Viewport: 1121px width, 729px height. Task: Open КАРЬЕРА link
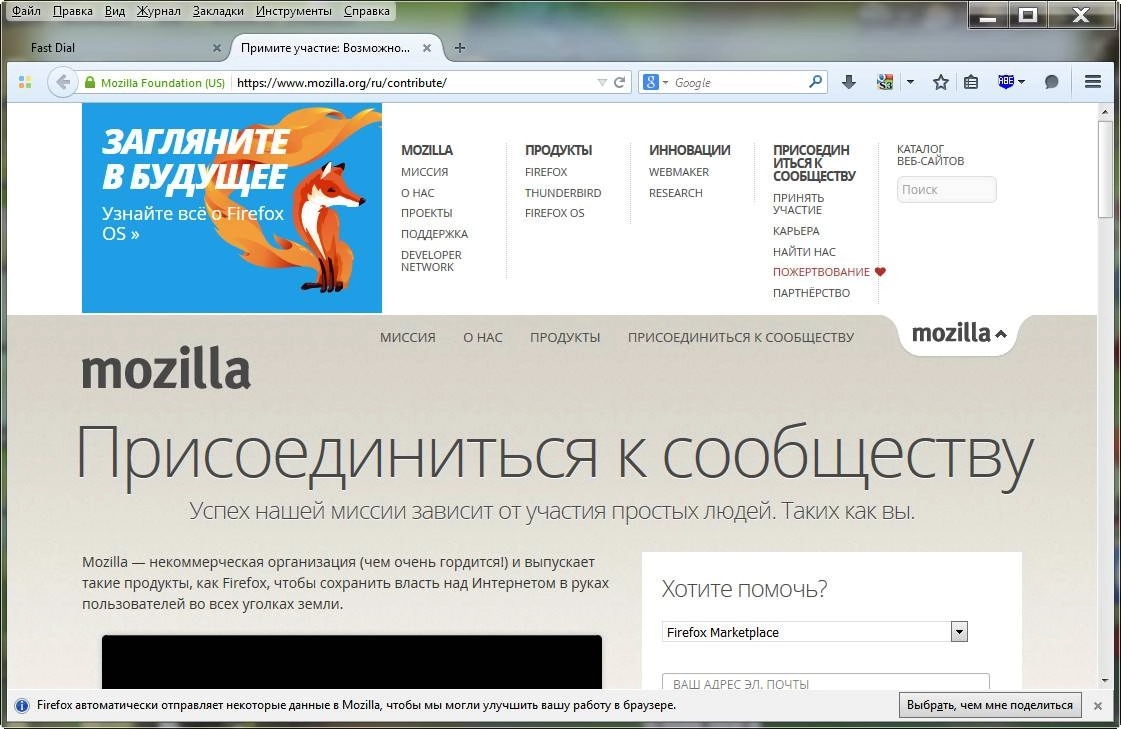click(x=796, y=231)
